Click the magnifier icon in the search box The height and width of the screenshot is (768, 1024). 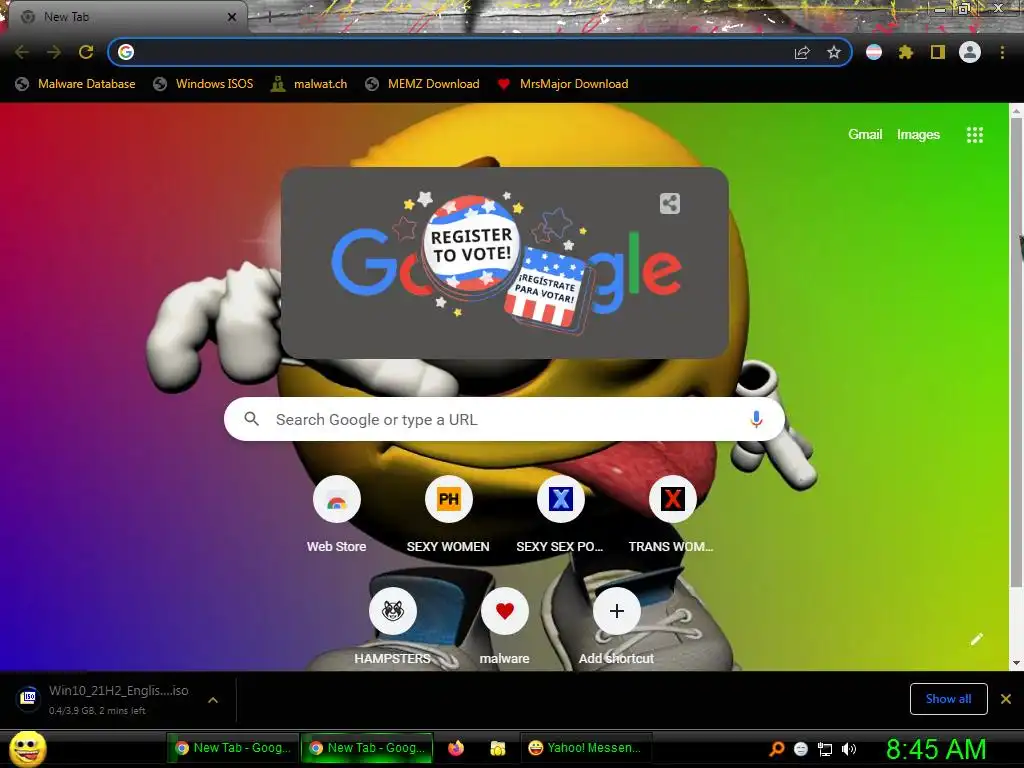[251, 419]
